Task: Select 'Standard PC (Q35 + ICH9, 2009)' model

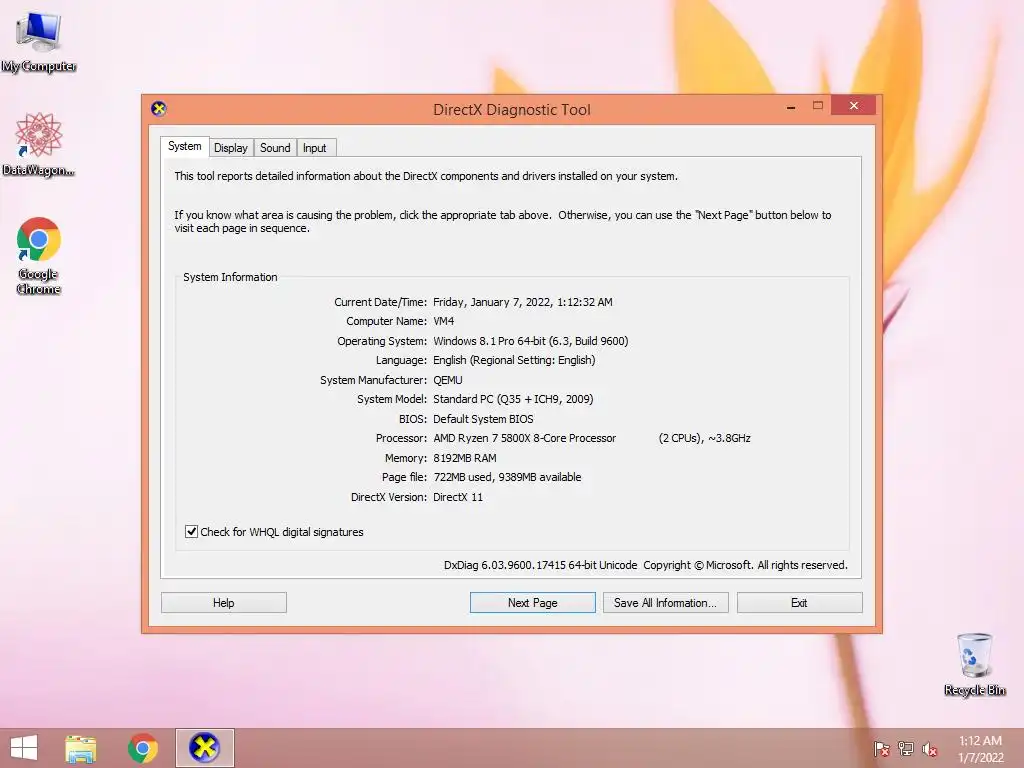Action: 513,399
